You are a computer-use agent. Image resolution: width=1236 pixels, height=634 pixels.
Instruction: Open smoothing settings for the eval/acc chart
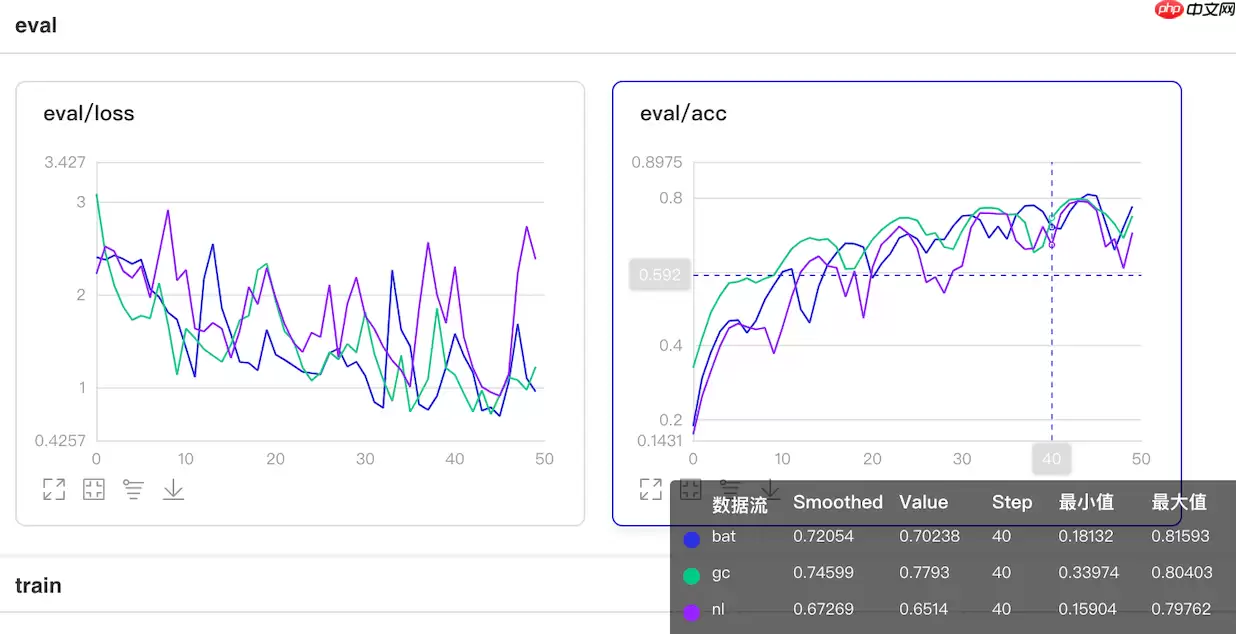tap(730, 487)
